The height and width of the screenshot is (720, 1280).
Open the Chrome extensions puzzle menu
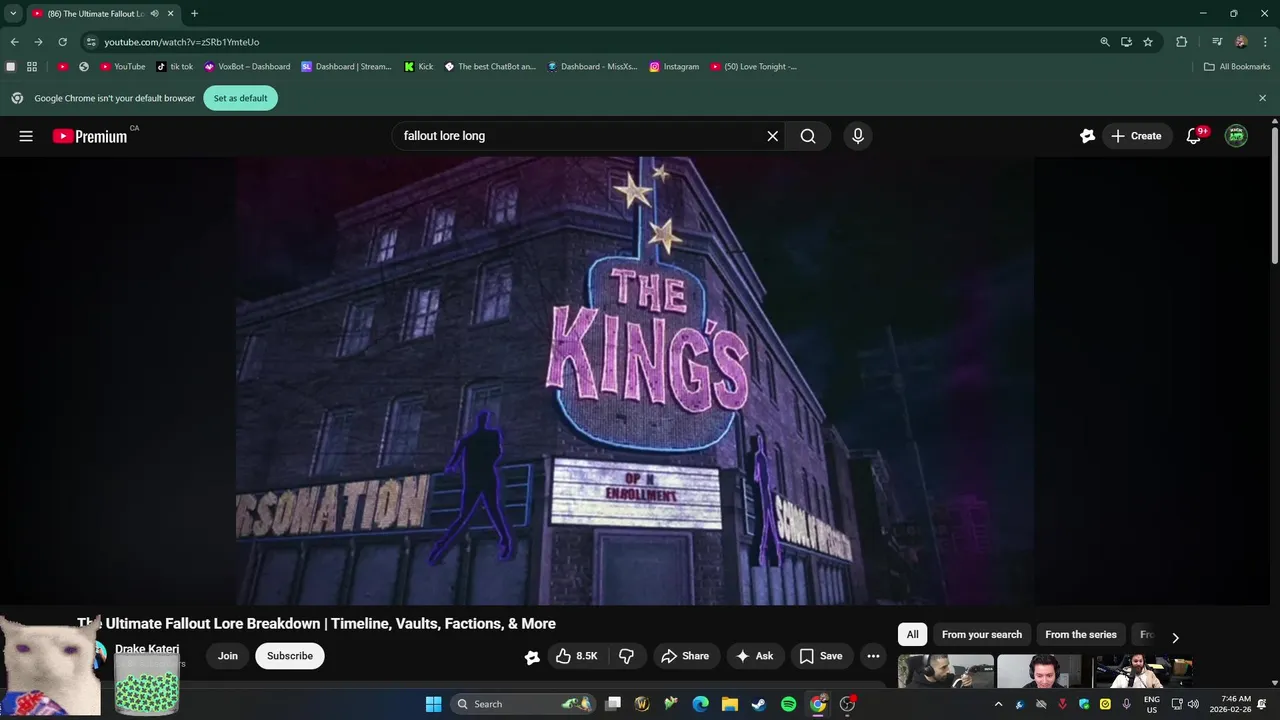[1181, 42]
